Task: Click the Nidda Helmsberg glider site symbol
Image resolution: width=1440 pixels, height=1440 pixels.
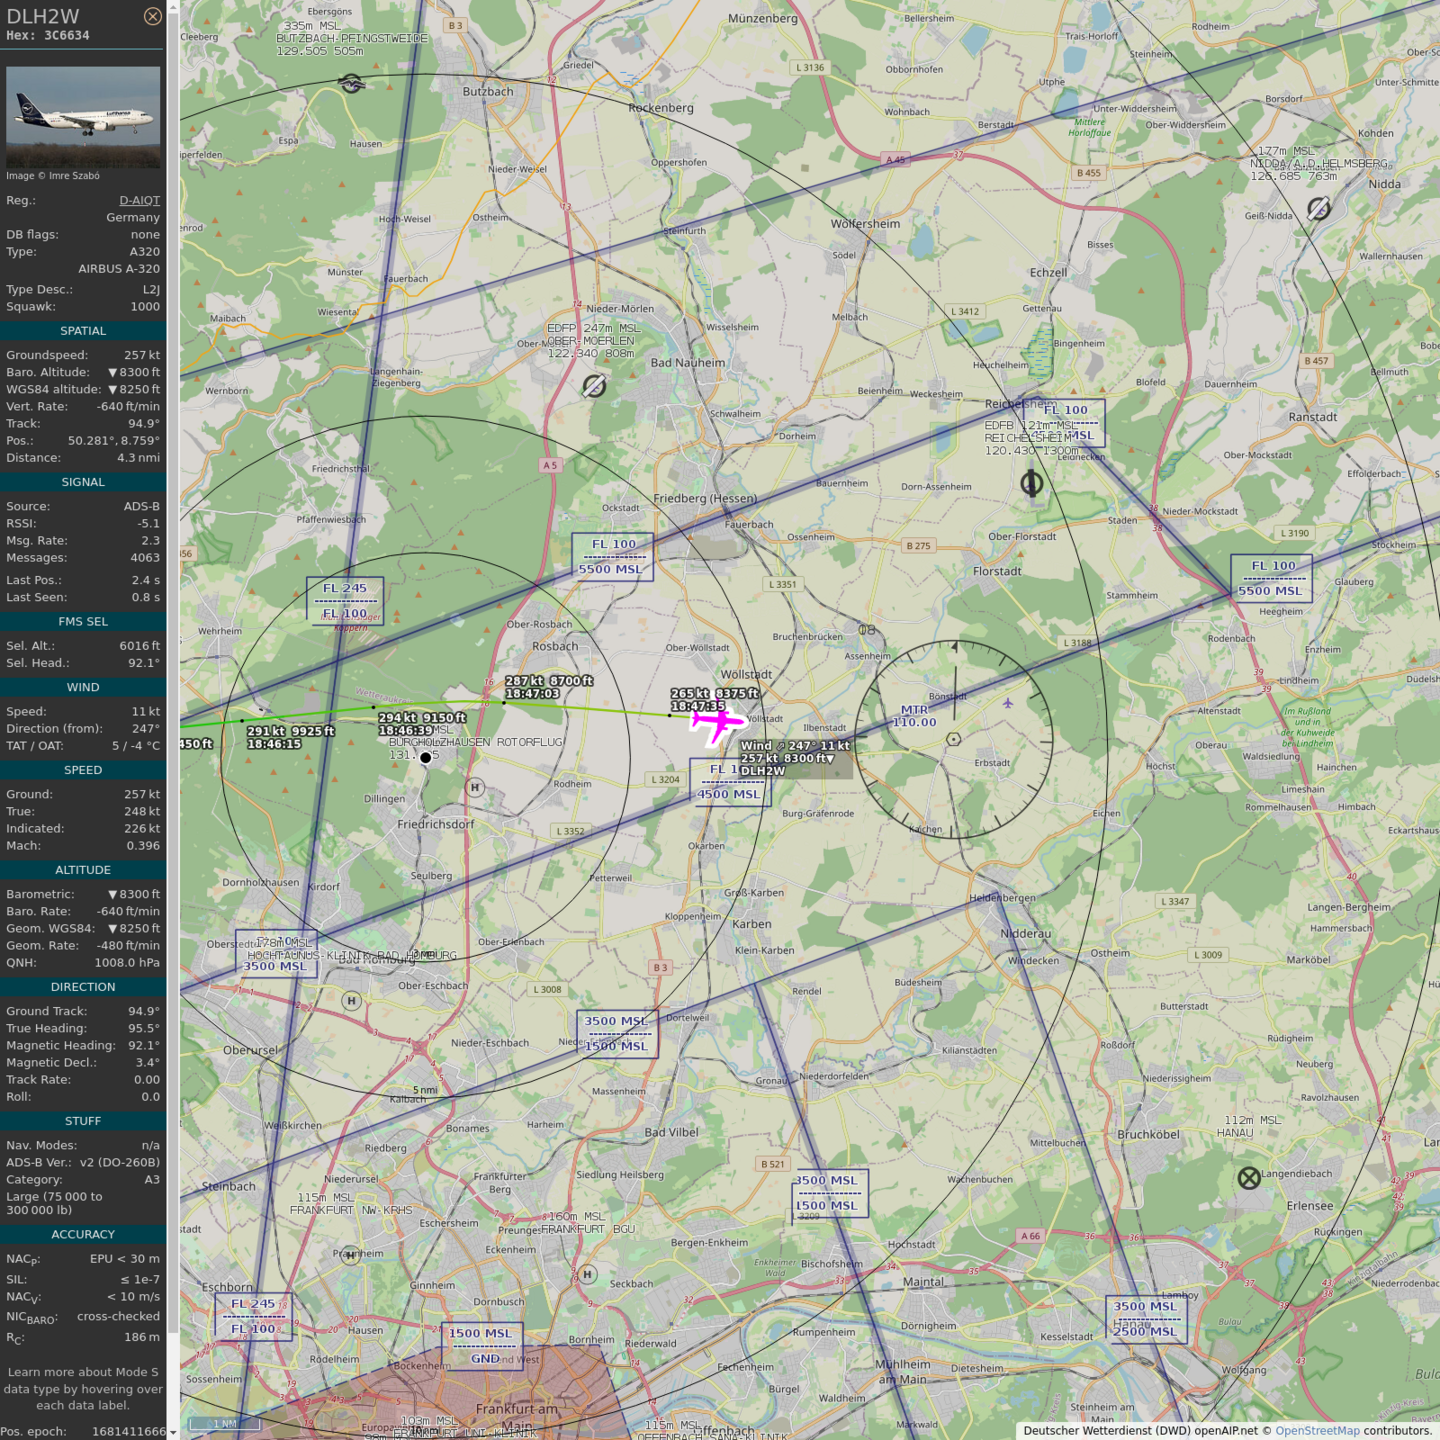Action: point(1318,208)
